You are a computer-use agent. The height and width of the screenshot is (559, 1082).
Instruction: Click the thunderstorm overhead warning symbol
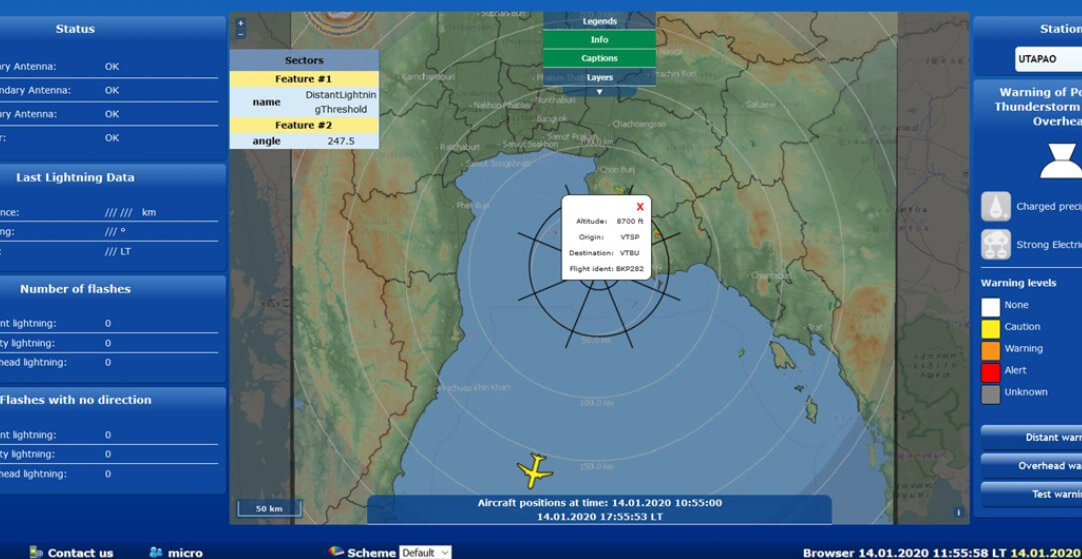click(1061, 160)
